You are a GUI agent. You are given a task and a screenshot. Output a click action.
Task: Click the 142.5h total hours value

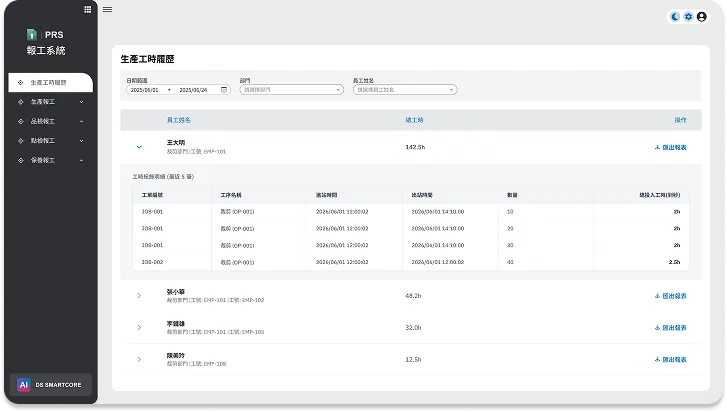(x=415, y=147)
